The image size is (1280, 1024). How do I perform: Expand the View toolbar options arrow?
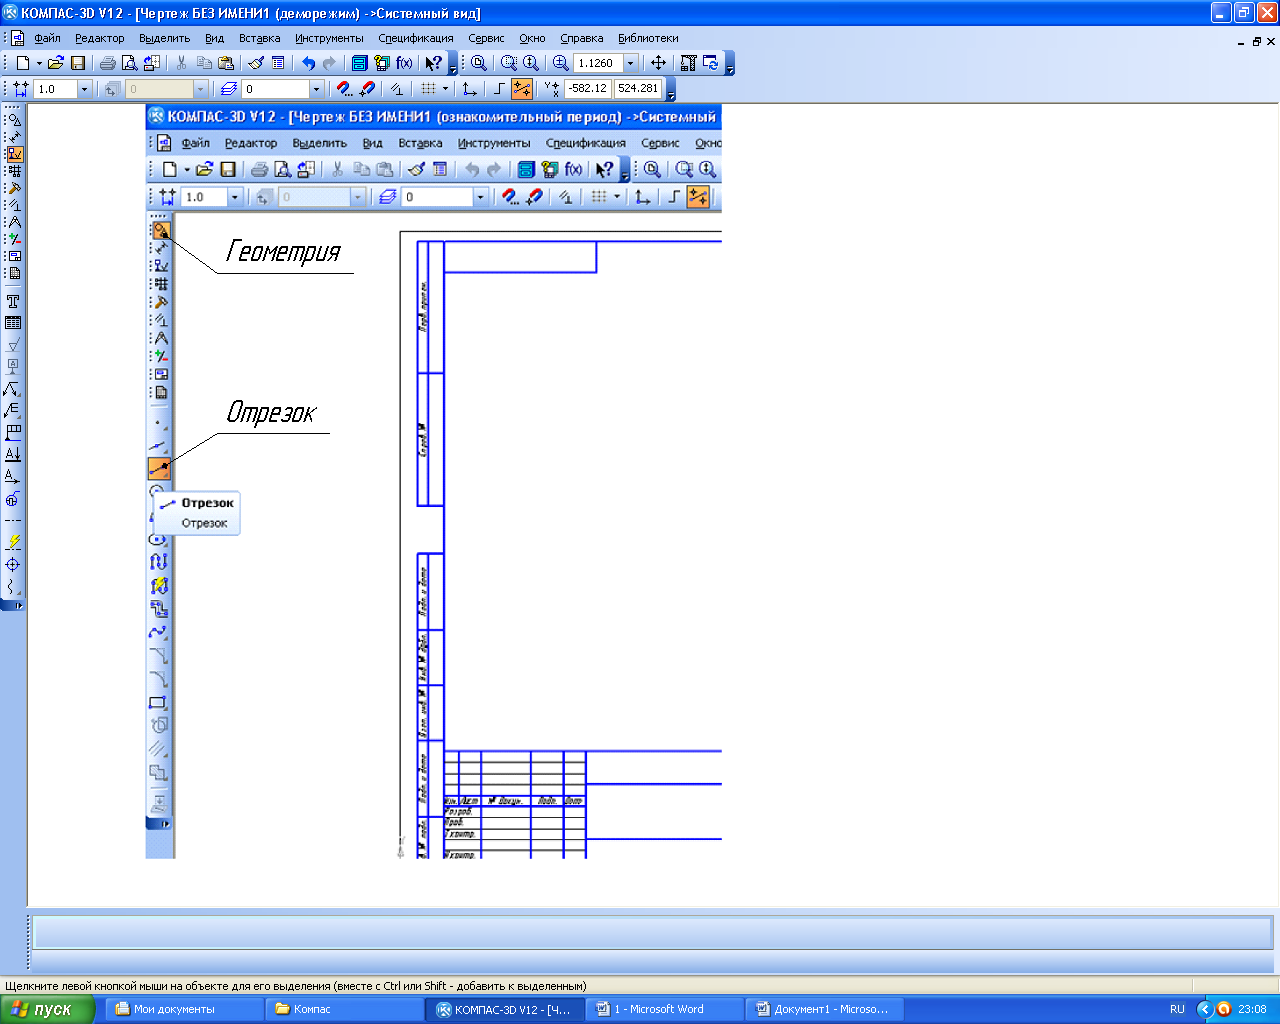pyautogui.click(x=730, y=65)
